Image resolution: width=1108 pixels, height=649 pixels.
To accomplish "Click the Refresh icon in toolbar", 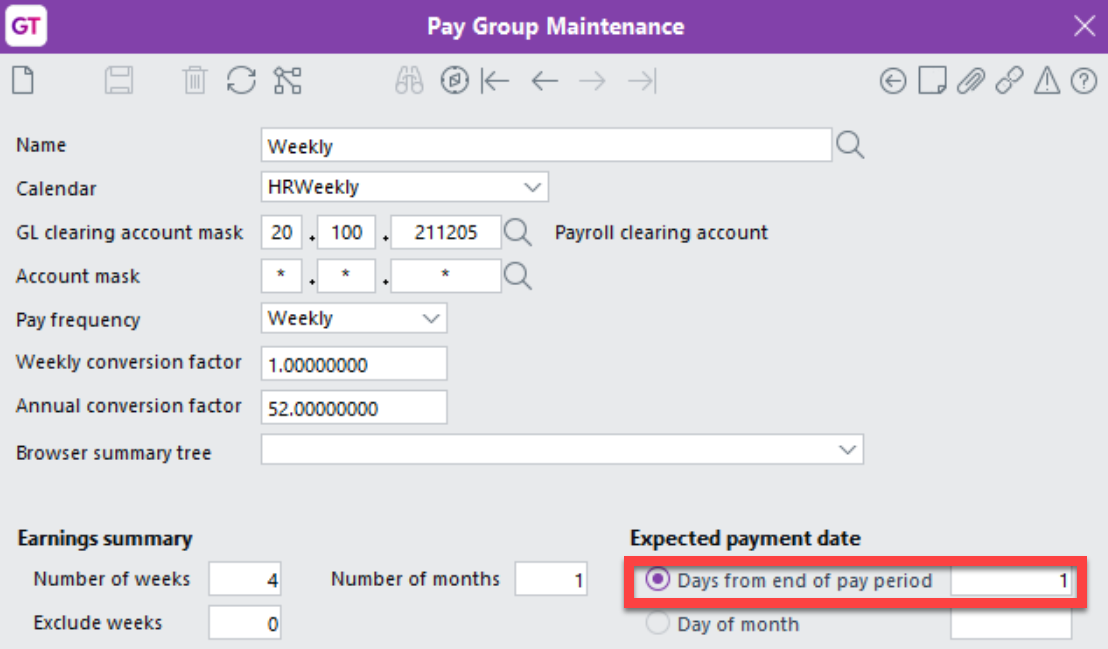I will coord(241,80).
